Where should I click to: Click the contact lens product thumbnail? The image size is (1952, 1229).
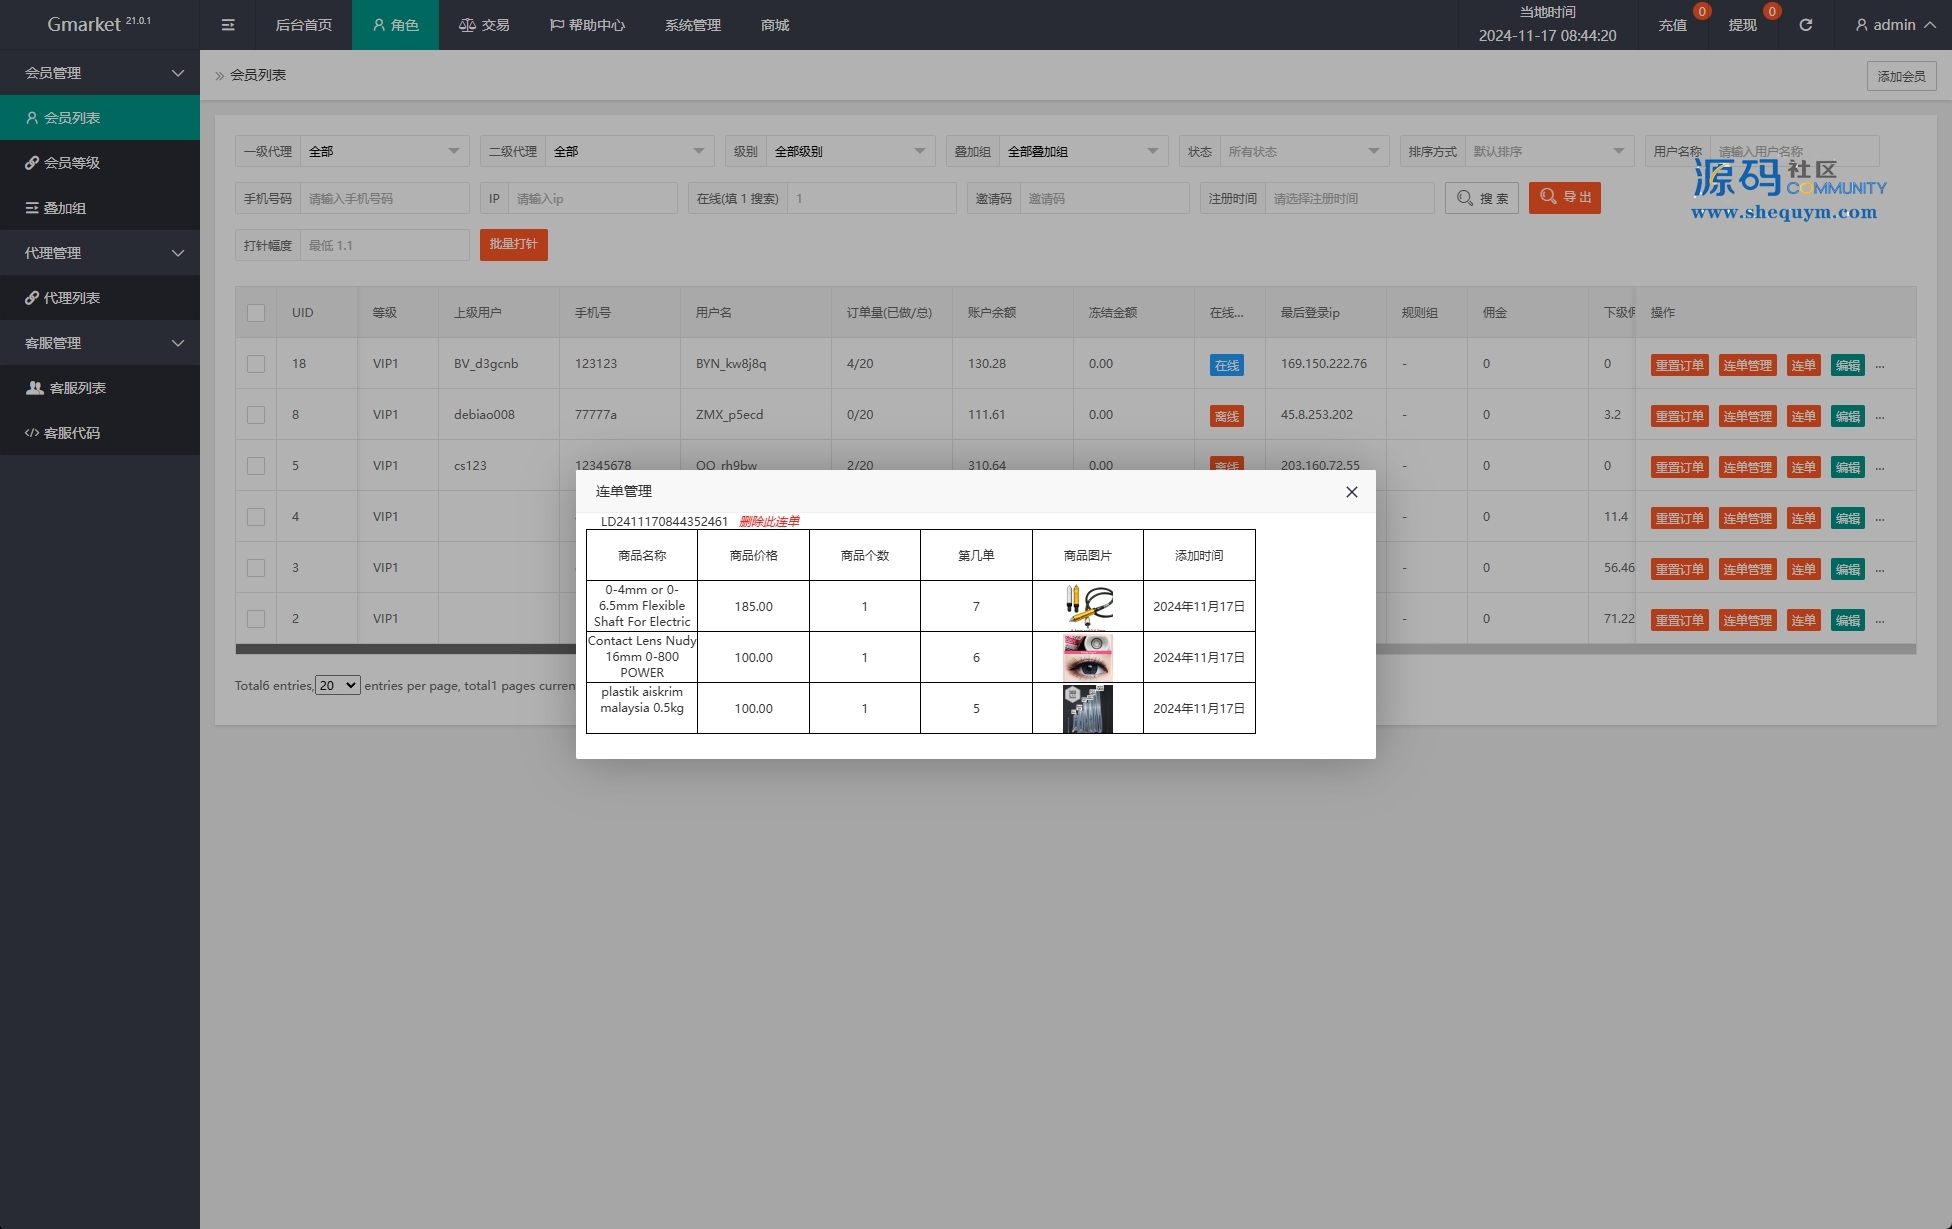[1087, 657]
